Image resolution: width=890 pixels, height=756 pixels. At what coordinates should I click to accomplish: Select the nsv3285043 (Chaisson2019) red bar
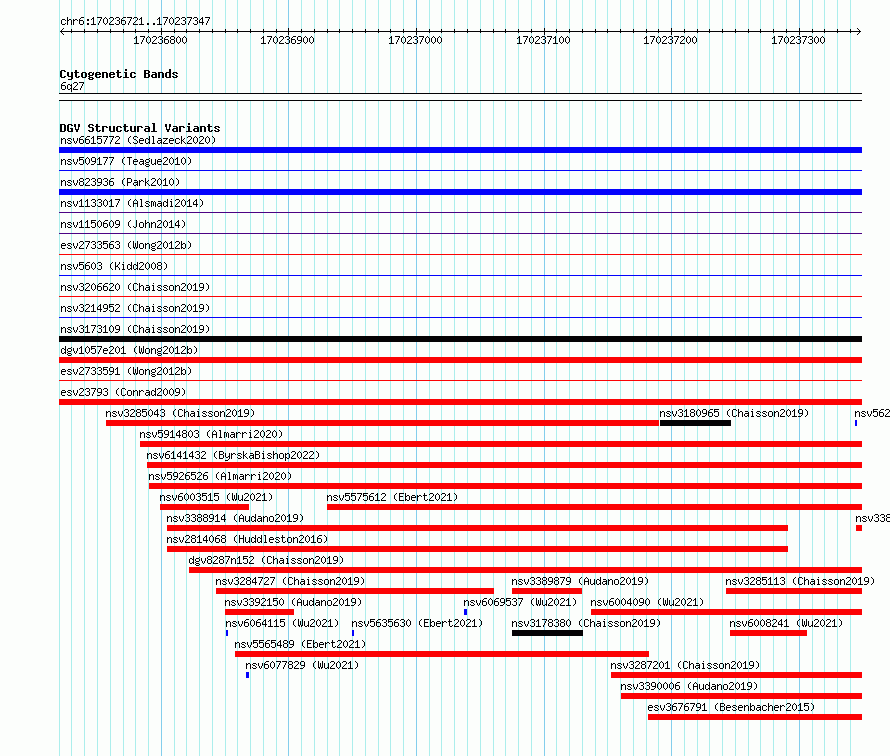coord(383,423)
